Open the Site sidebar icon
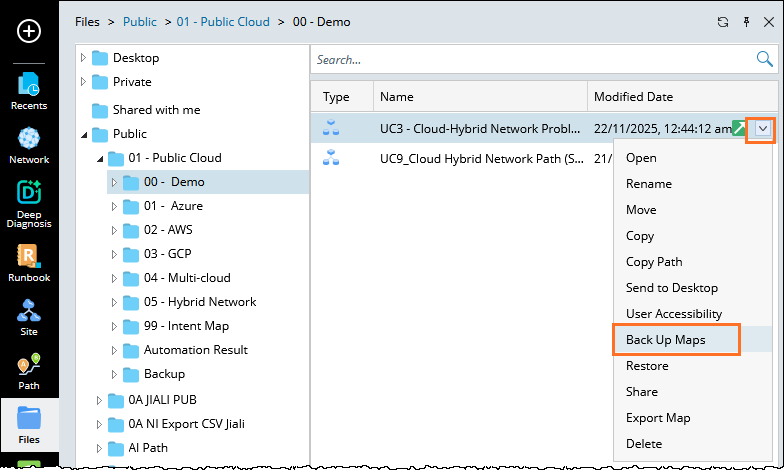784x471 pixels. [29, 318]
